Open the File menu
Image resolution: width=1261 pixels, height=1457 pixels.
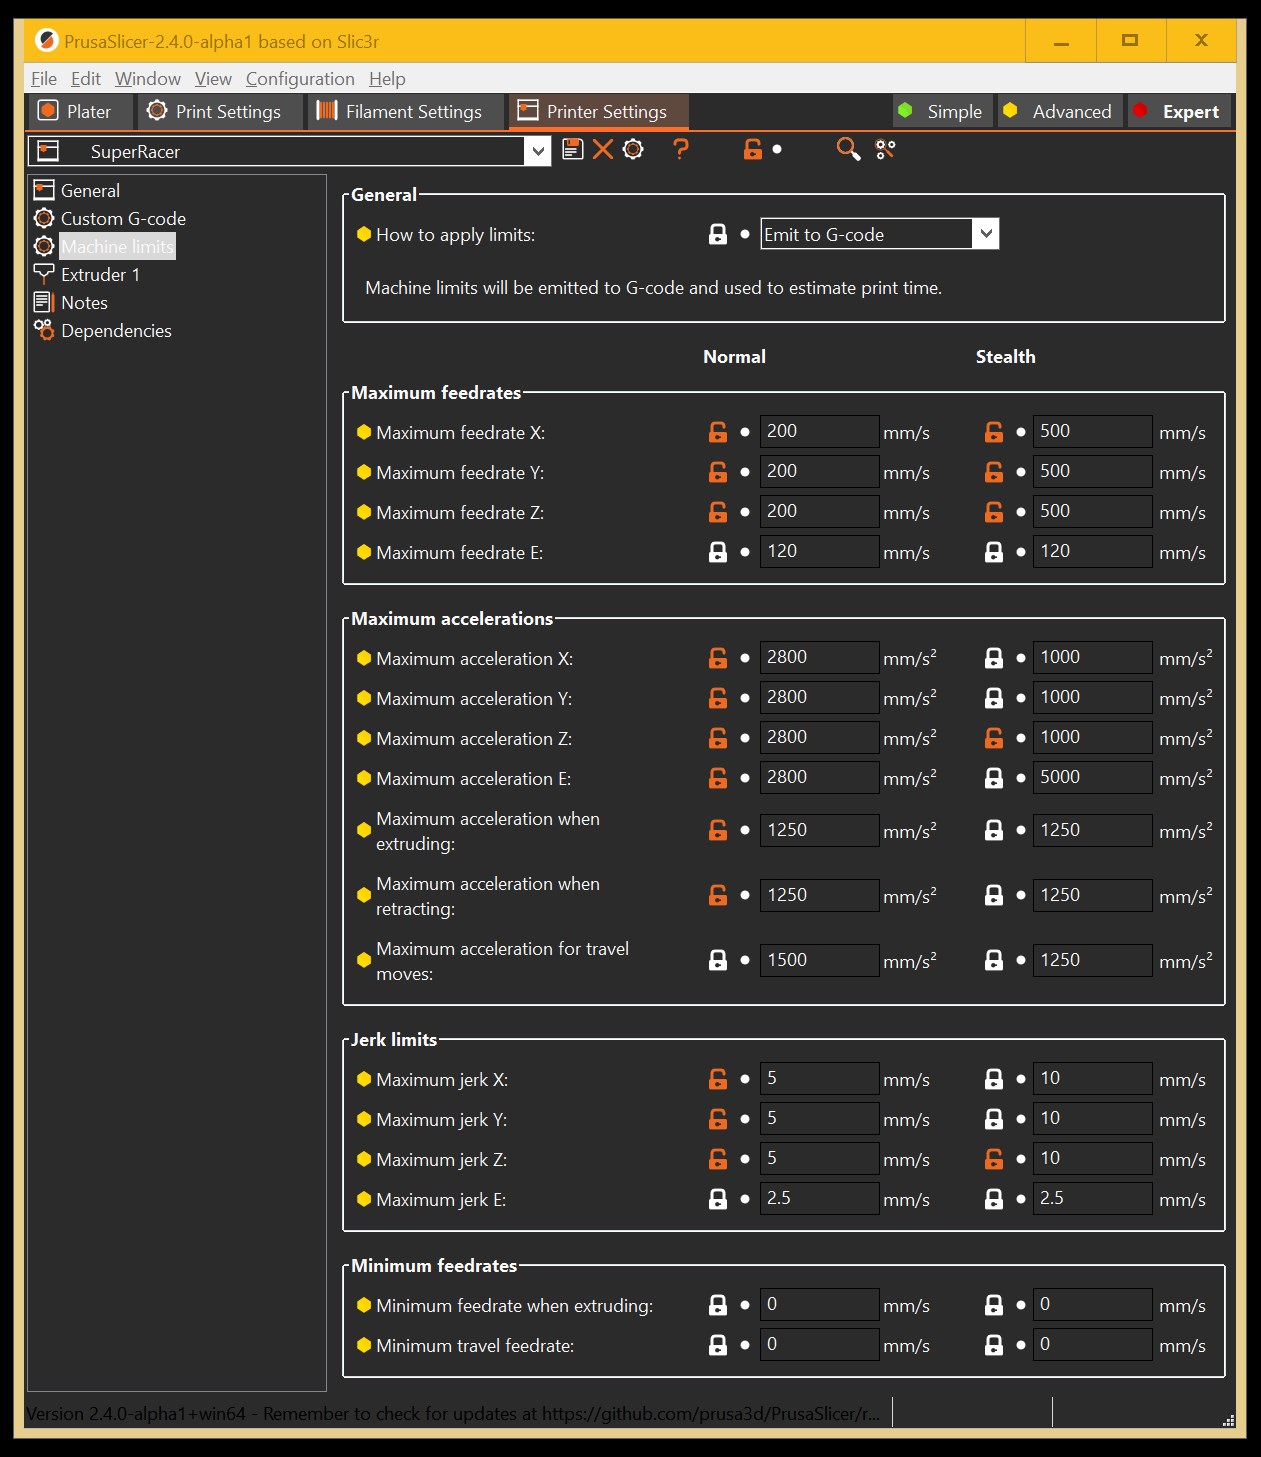(44, 79)
